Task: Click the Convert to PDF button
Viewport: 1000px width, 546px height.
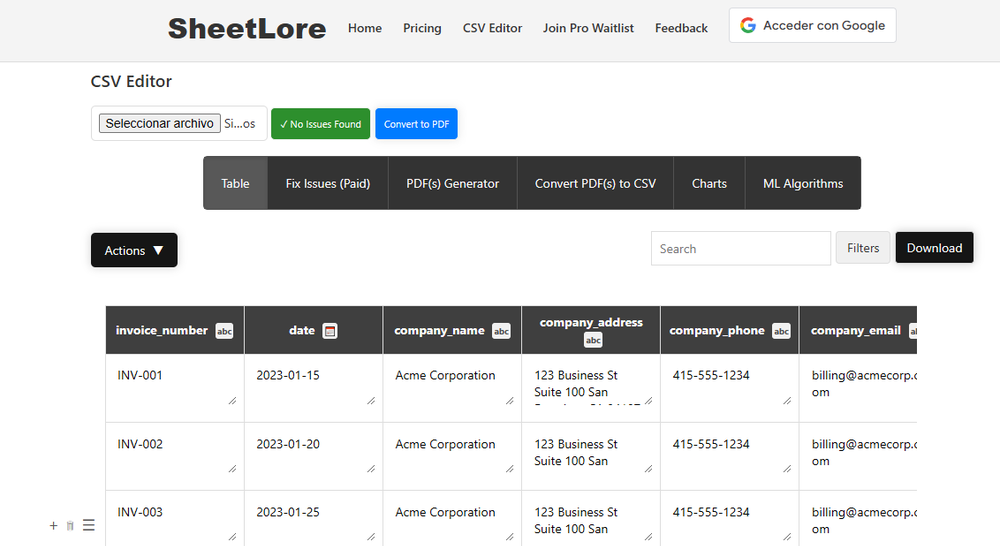Action: [x=416, y=124]
